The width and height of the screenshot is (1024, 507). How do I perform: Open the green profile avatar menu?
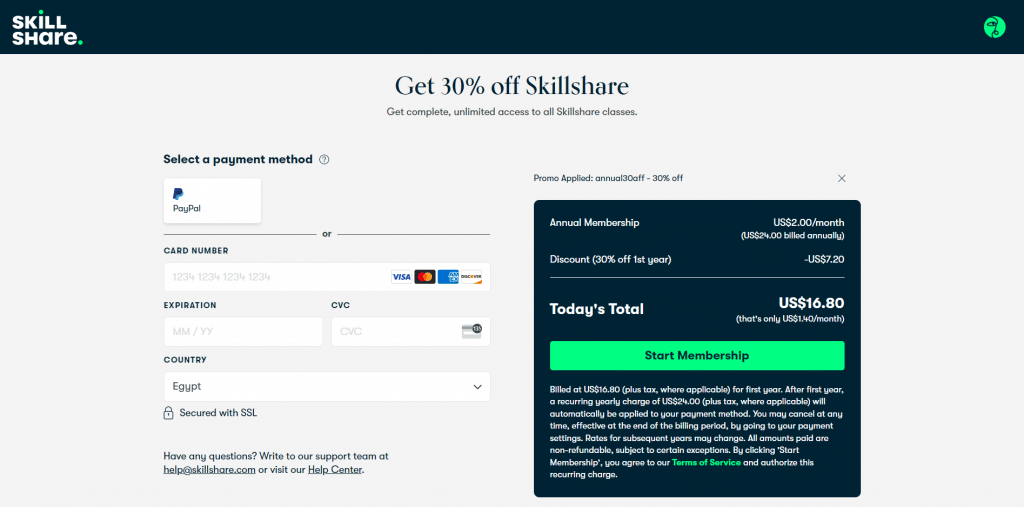click(995, 27)
